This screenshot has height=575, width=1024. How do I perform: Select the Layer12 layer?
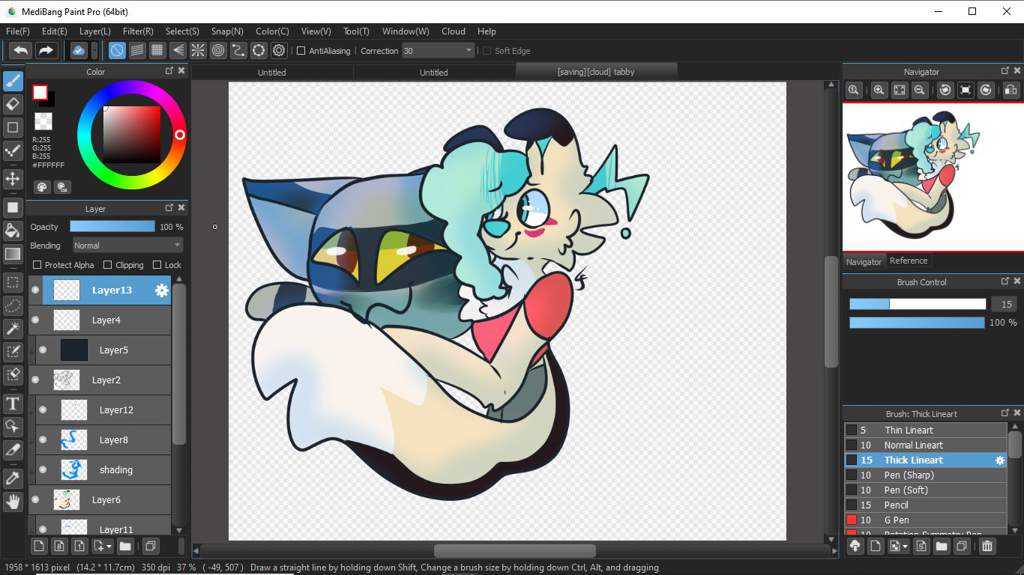point(103,410)
